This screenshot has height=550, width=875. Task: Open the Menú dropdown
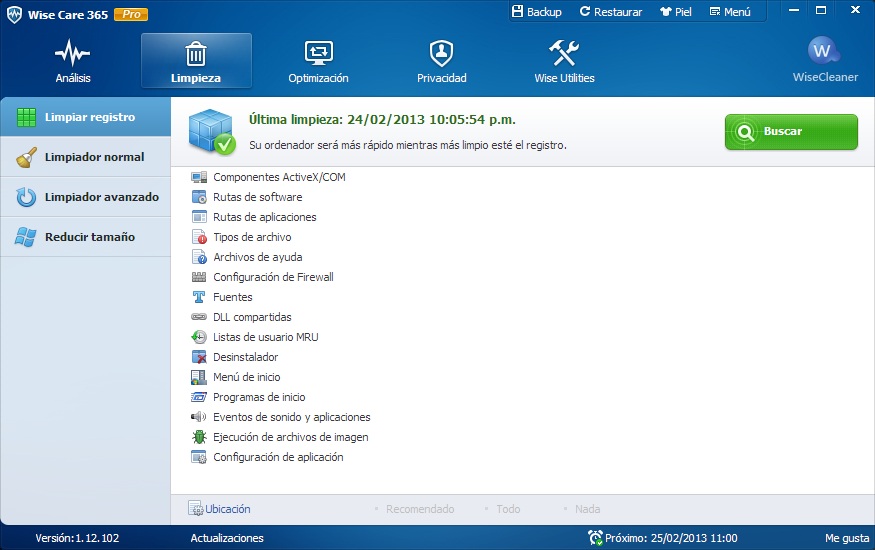coord(730,12)
